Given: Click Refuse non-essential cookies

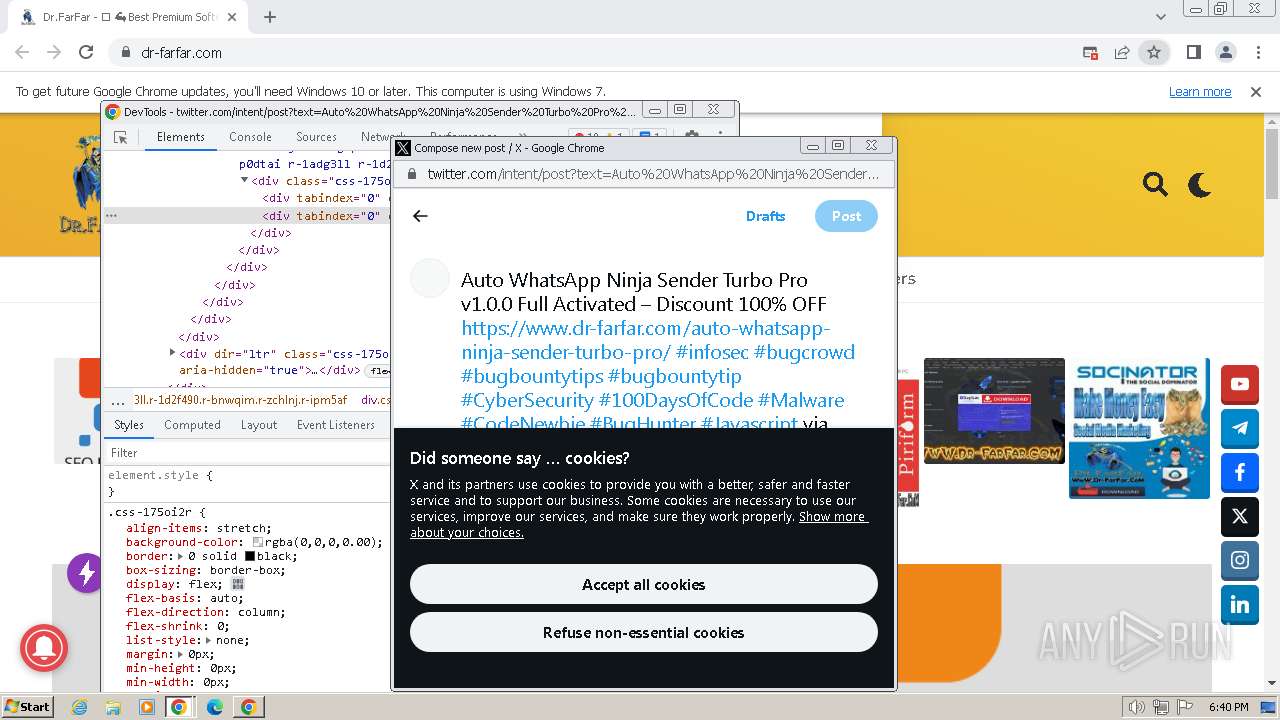Looking at the screenshot, I should pos(644,632).
